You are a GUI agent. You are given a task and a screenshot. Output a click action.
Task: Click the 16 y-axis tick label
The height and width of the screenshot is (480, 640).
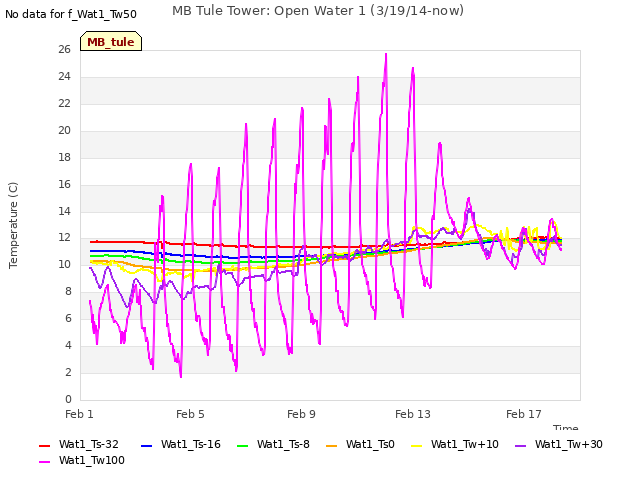coord(64,184)
